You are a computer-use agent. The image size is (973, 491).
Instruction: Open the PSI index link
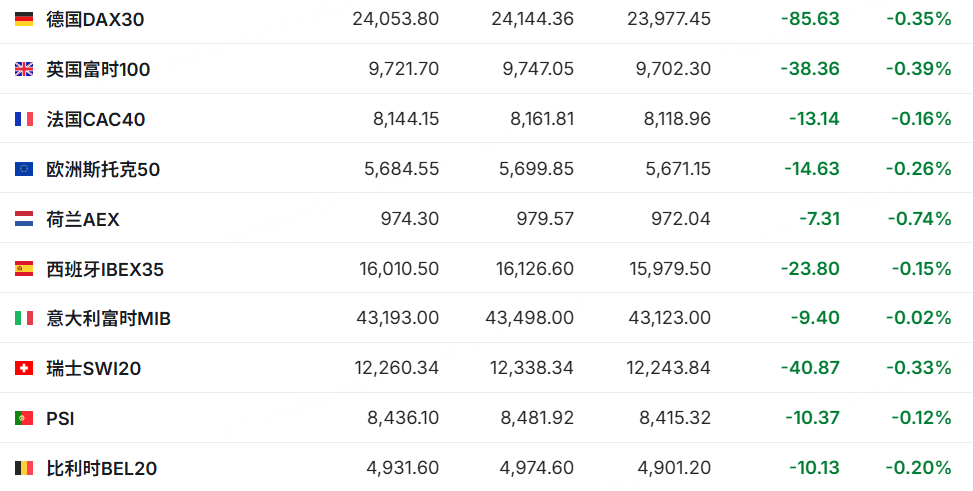coord(60,418)
